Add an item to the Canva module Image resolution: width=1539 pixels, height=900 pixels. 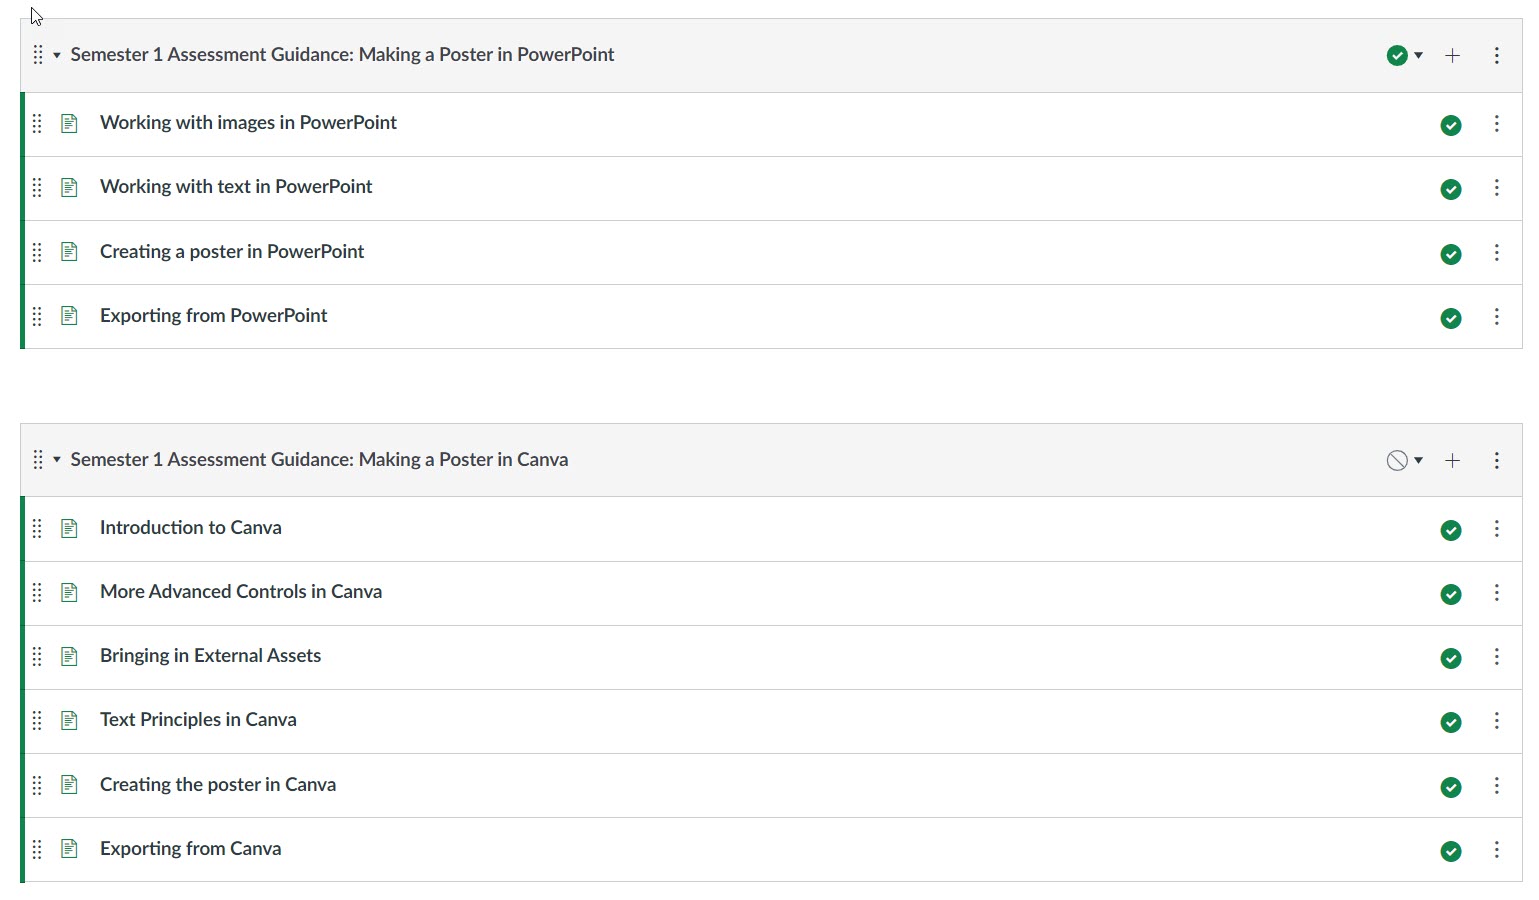click(x=1452, y=461)
